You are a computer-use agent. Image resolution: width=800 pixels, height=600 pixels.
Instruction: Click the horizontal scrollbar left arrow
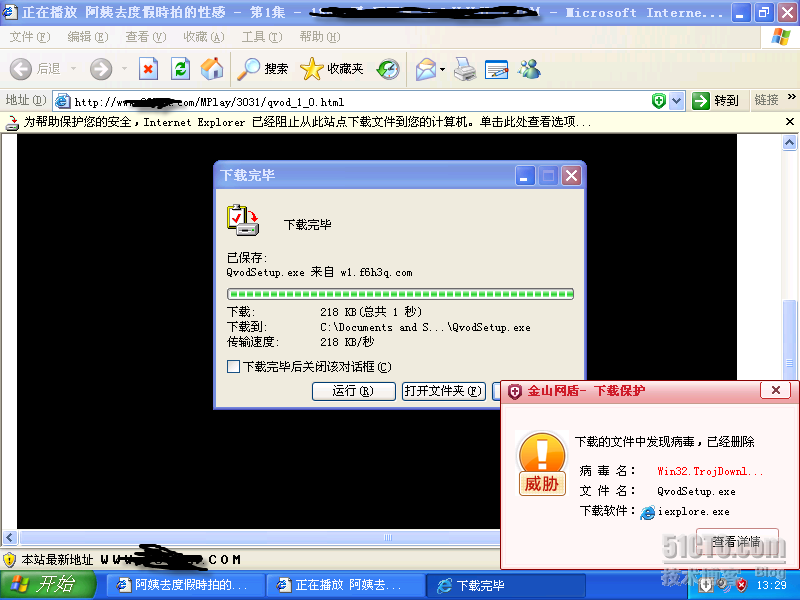(x=10, y=537)
